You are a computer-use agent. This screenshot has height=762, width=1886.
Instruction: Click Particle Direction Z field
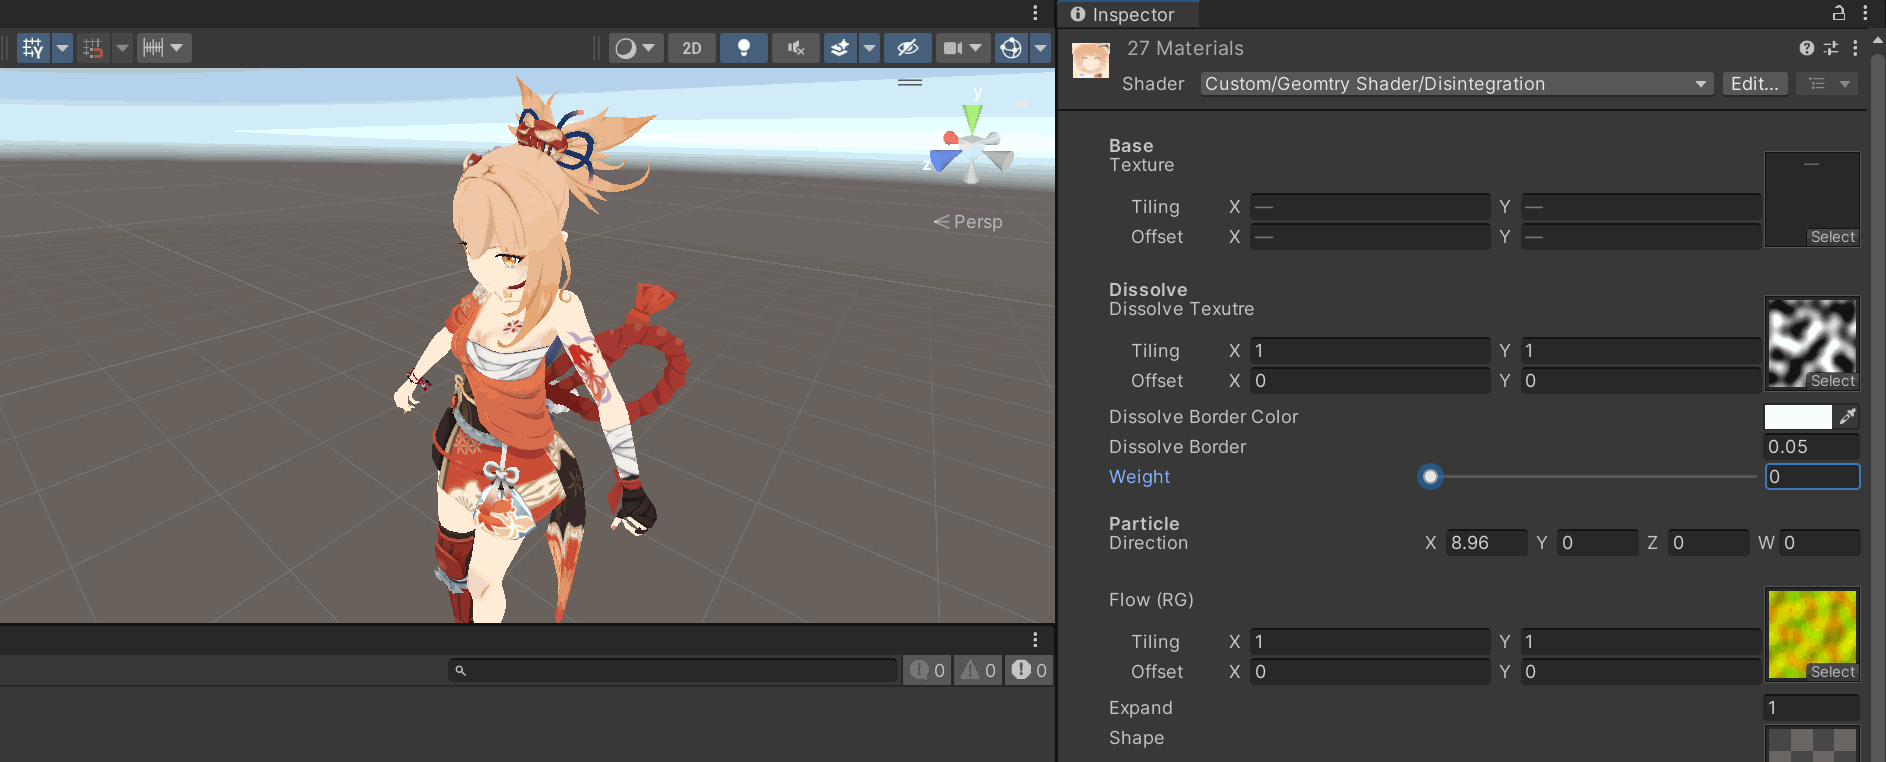[x=1708, y=543]
